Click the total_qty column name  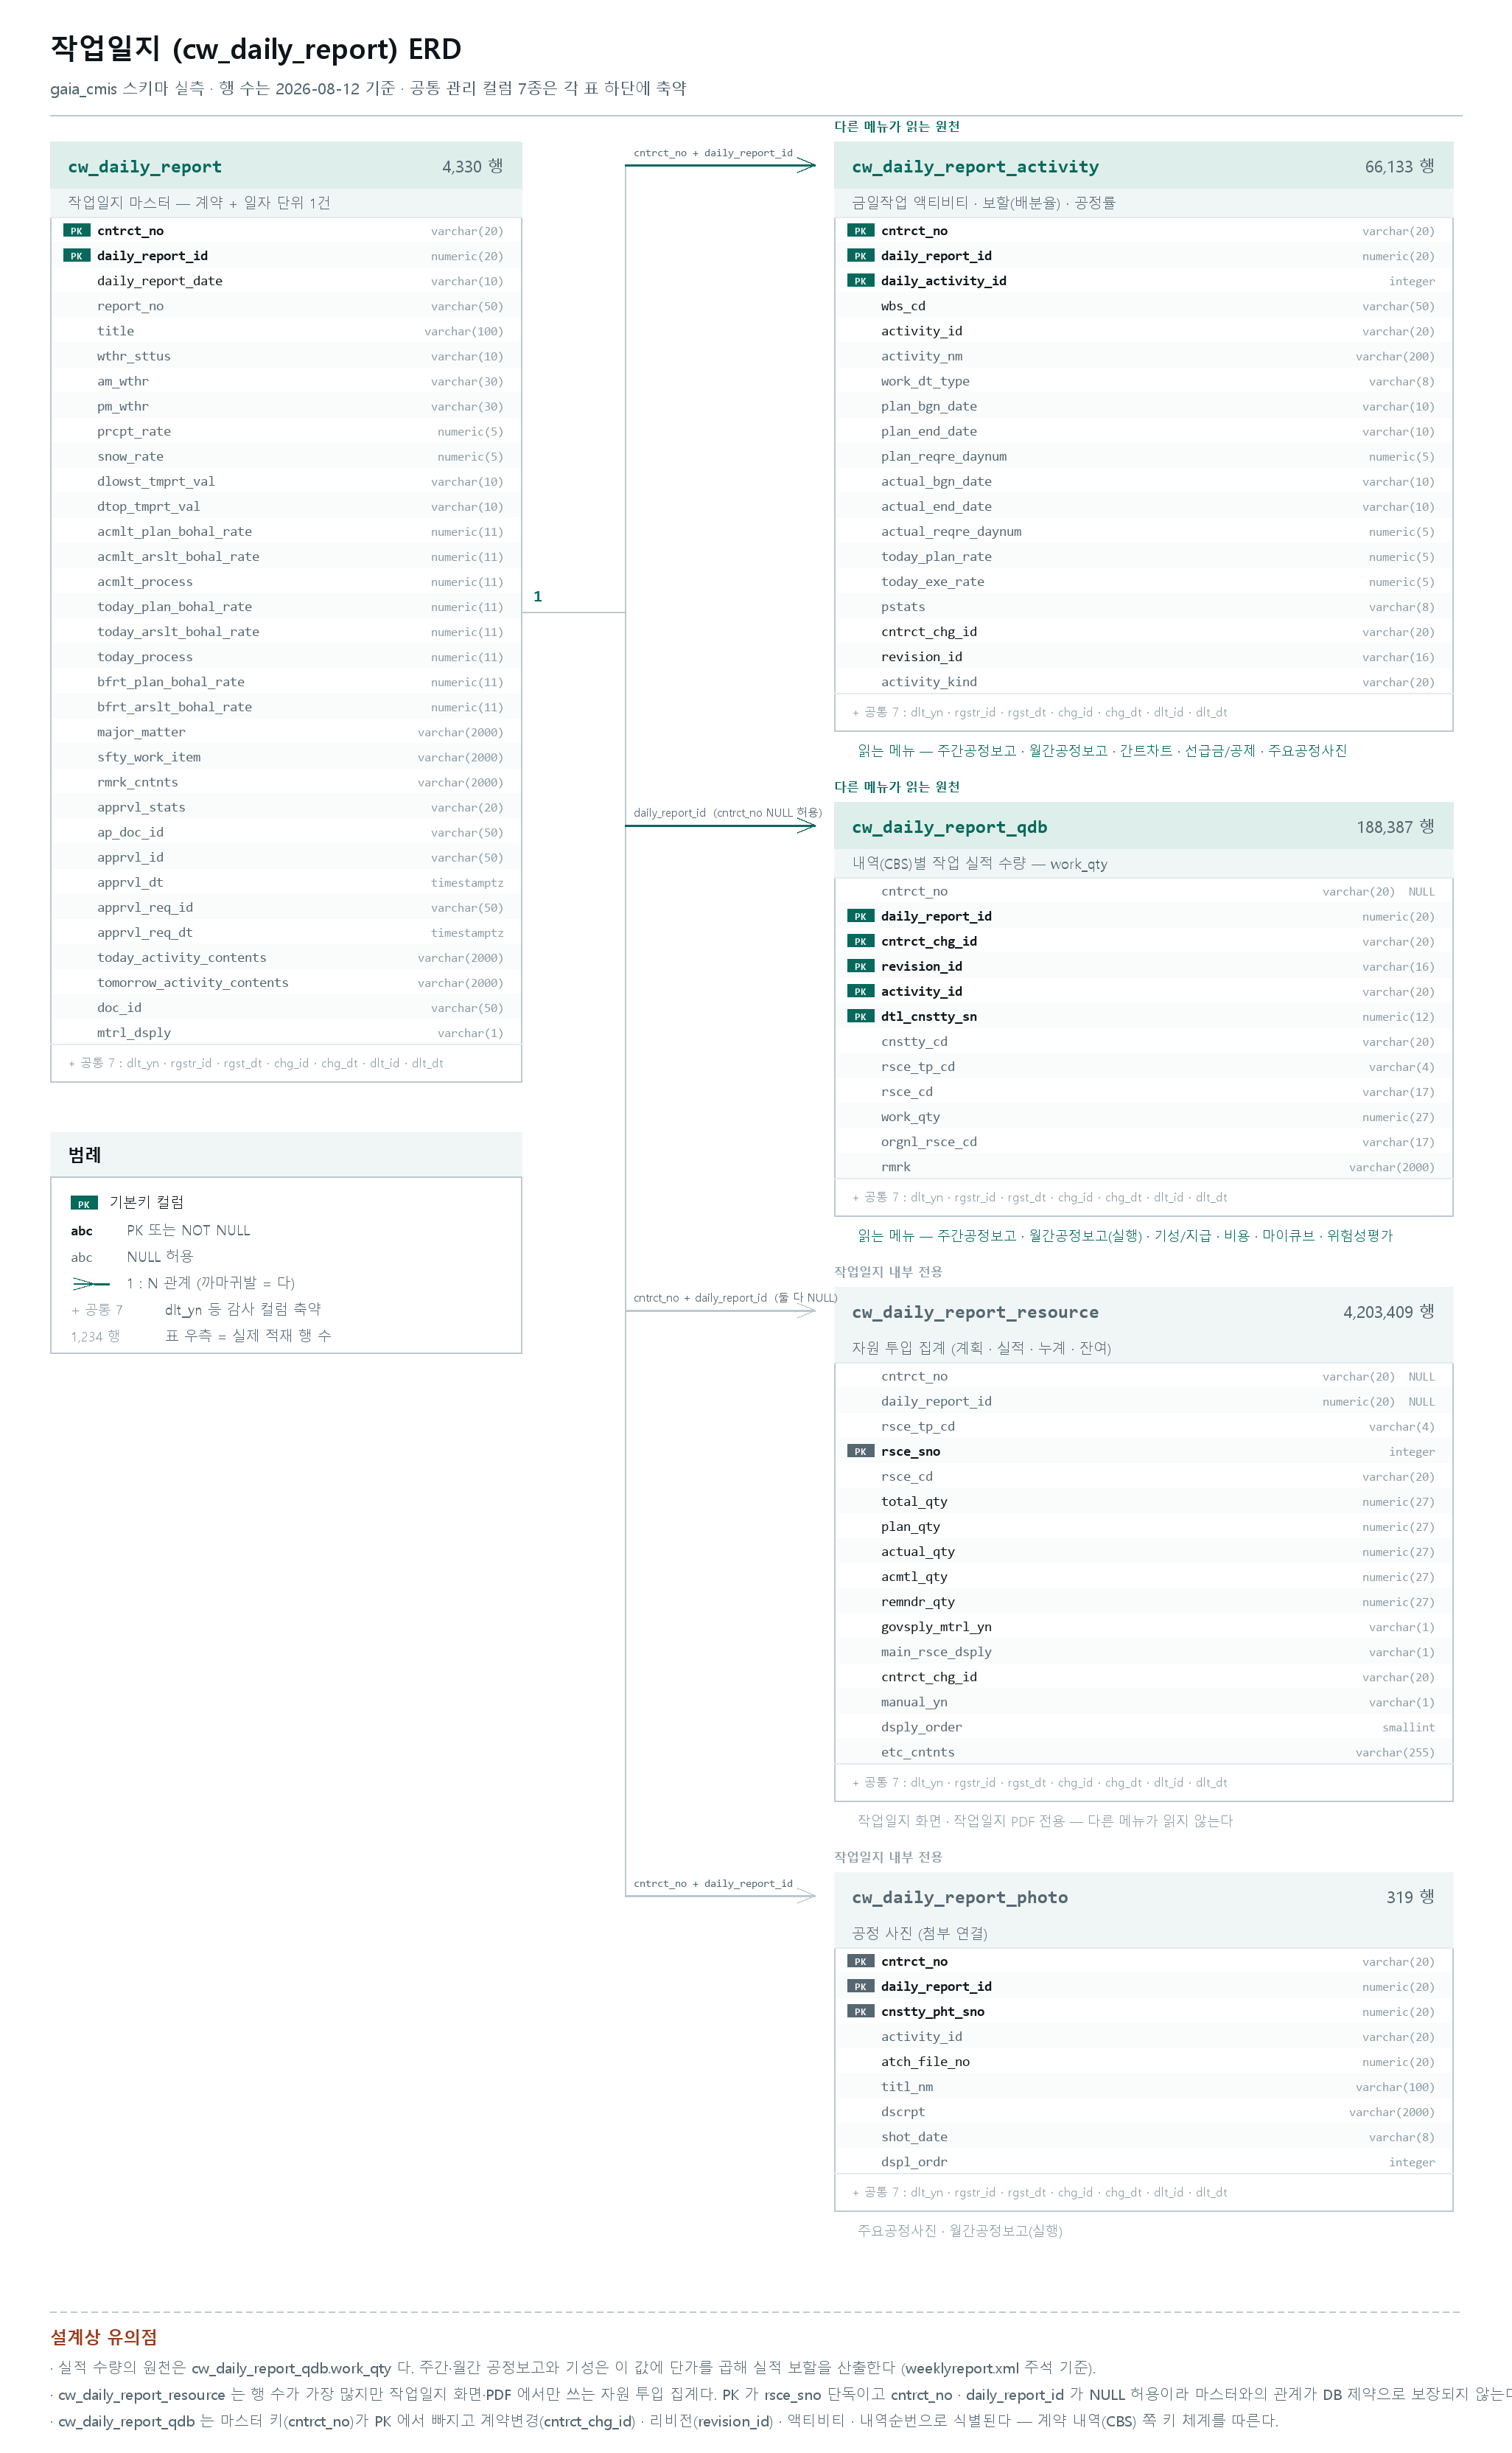point(914,1501)
